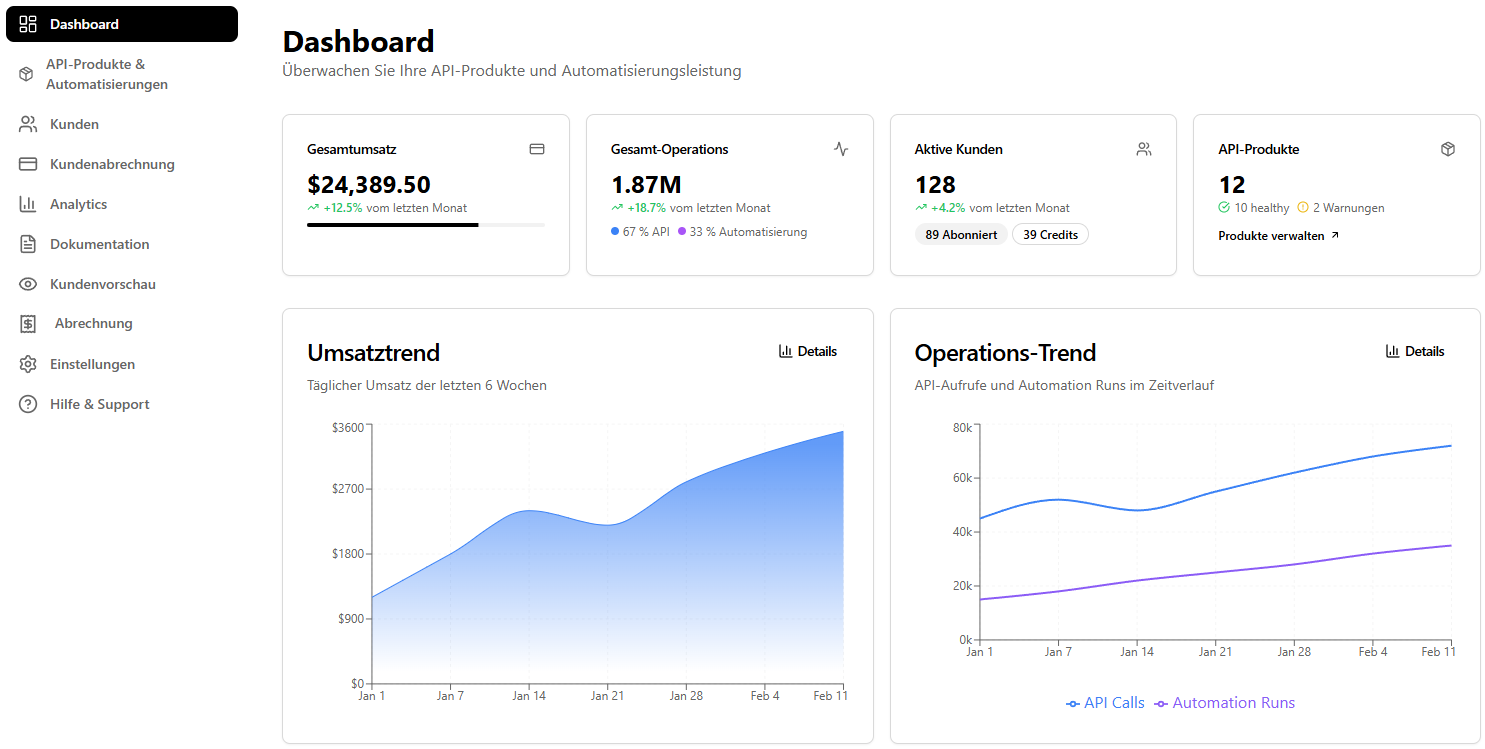This screenshot has width=1485, height=749.
Task: Open Einstellungen via the gear icon
Action: coord(28,363)
